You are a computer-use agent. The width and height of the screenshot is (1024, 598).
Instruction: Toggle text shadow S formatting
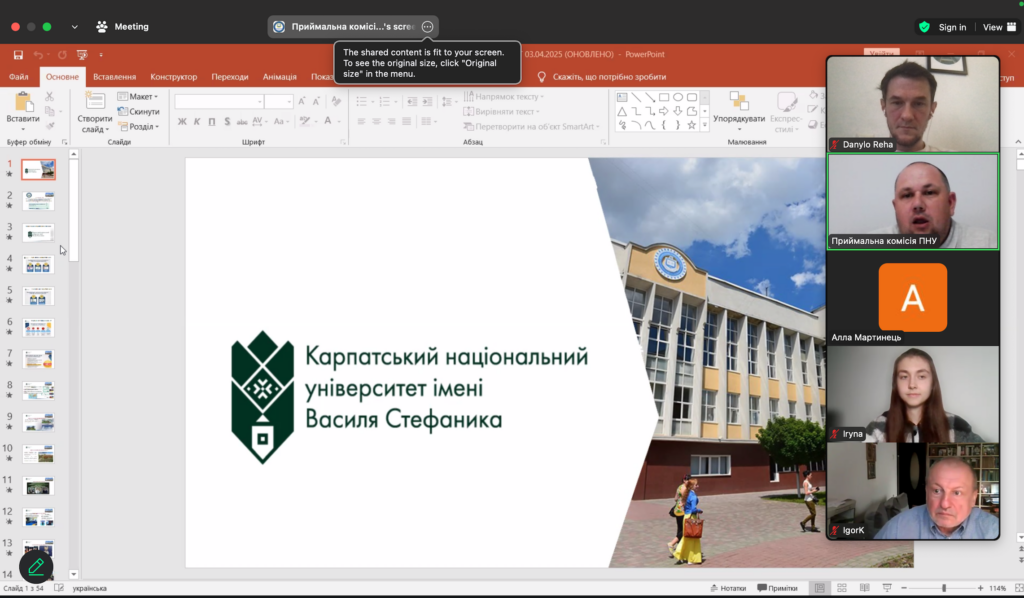tap(227, 121)
